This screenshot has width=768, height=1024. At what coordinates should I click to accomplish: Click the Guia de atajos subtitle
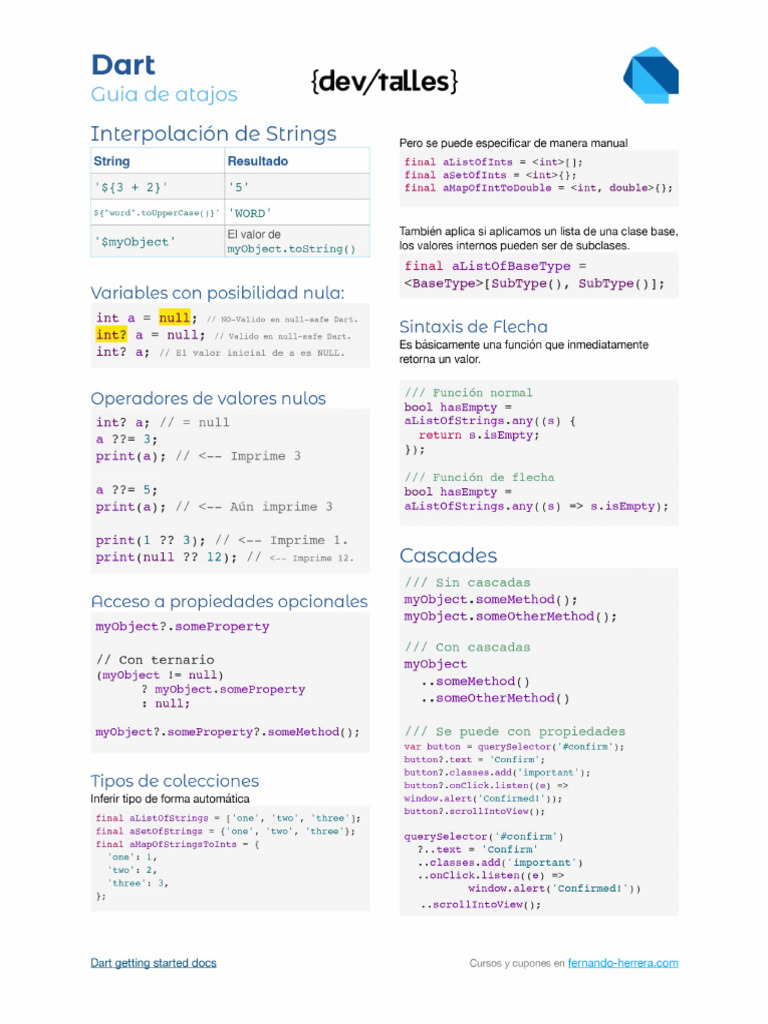[x=164, y=95]
